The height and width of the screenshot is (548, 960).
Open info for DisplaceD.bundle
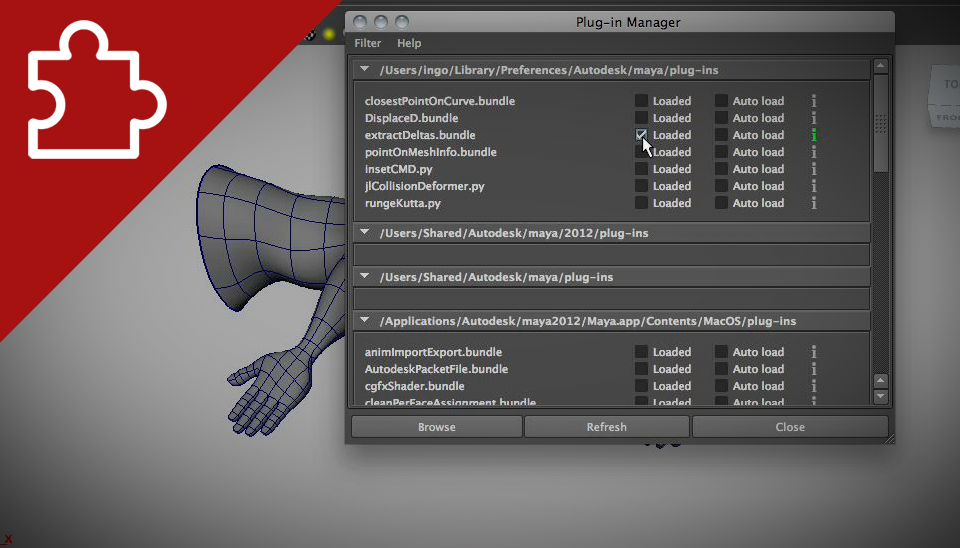(814, 118)
